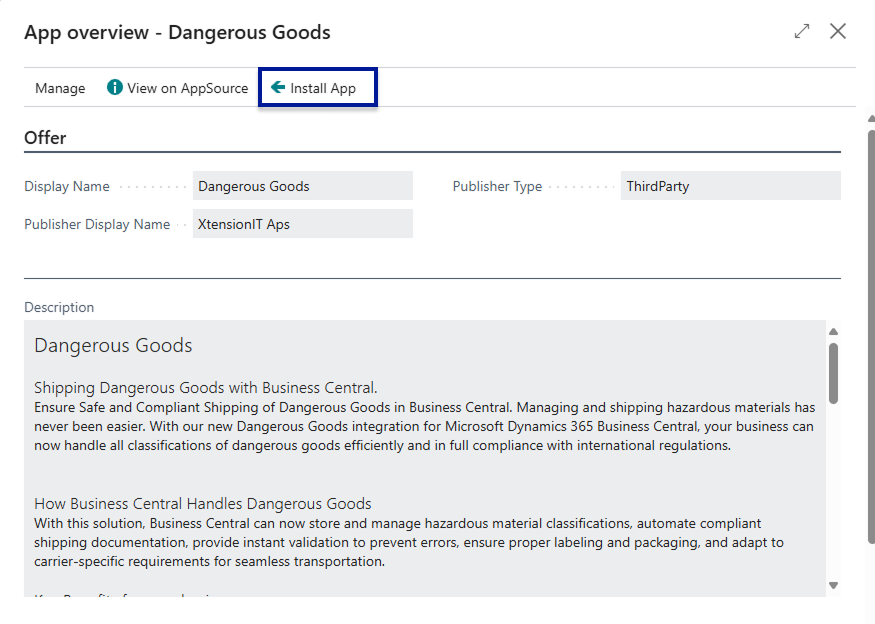Screen dimensions: 875x624
Task: Click the Publisher Type label
Action: click(x=497, y=186)
